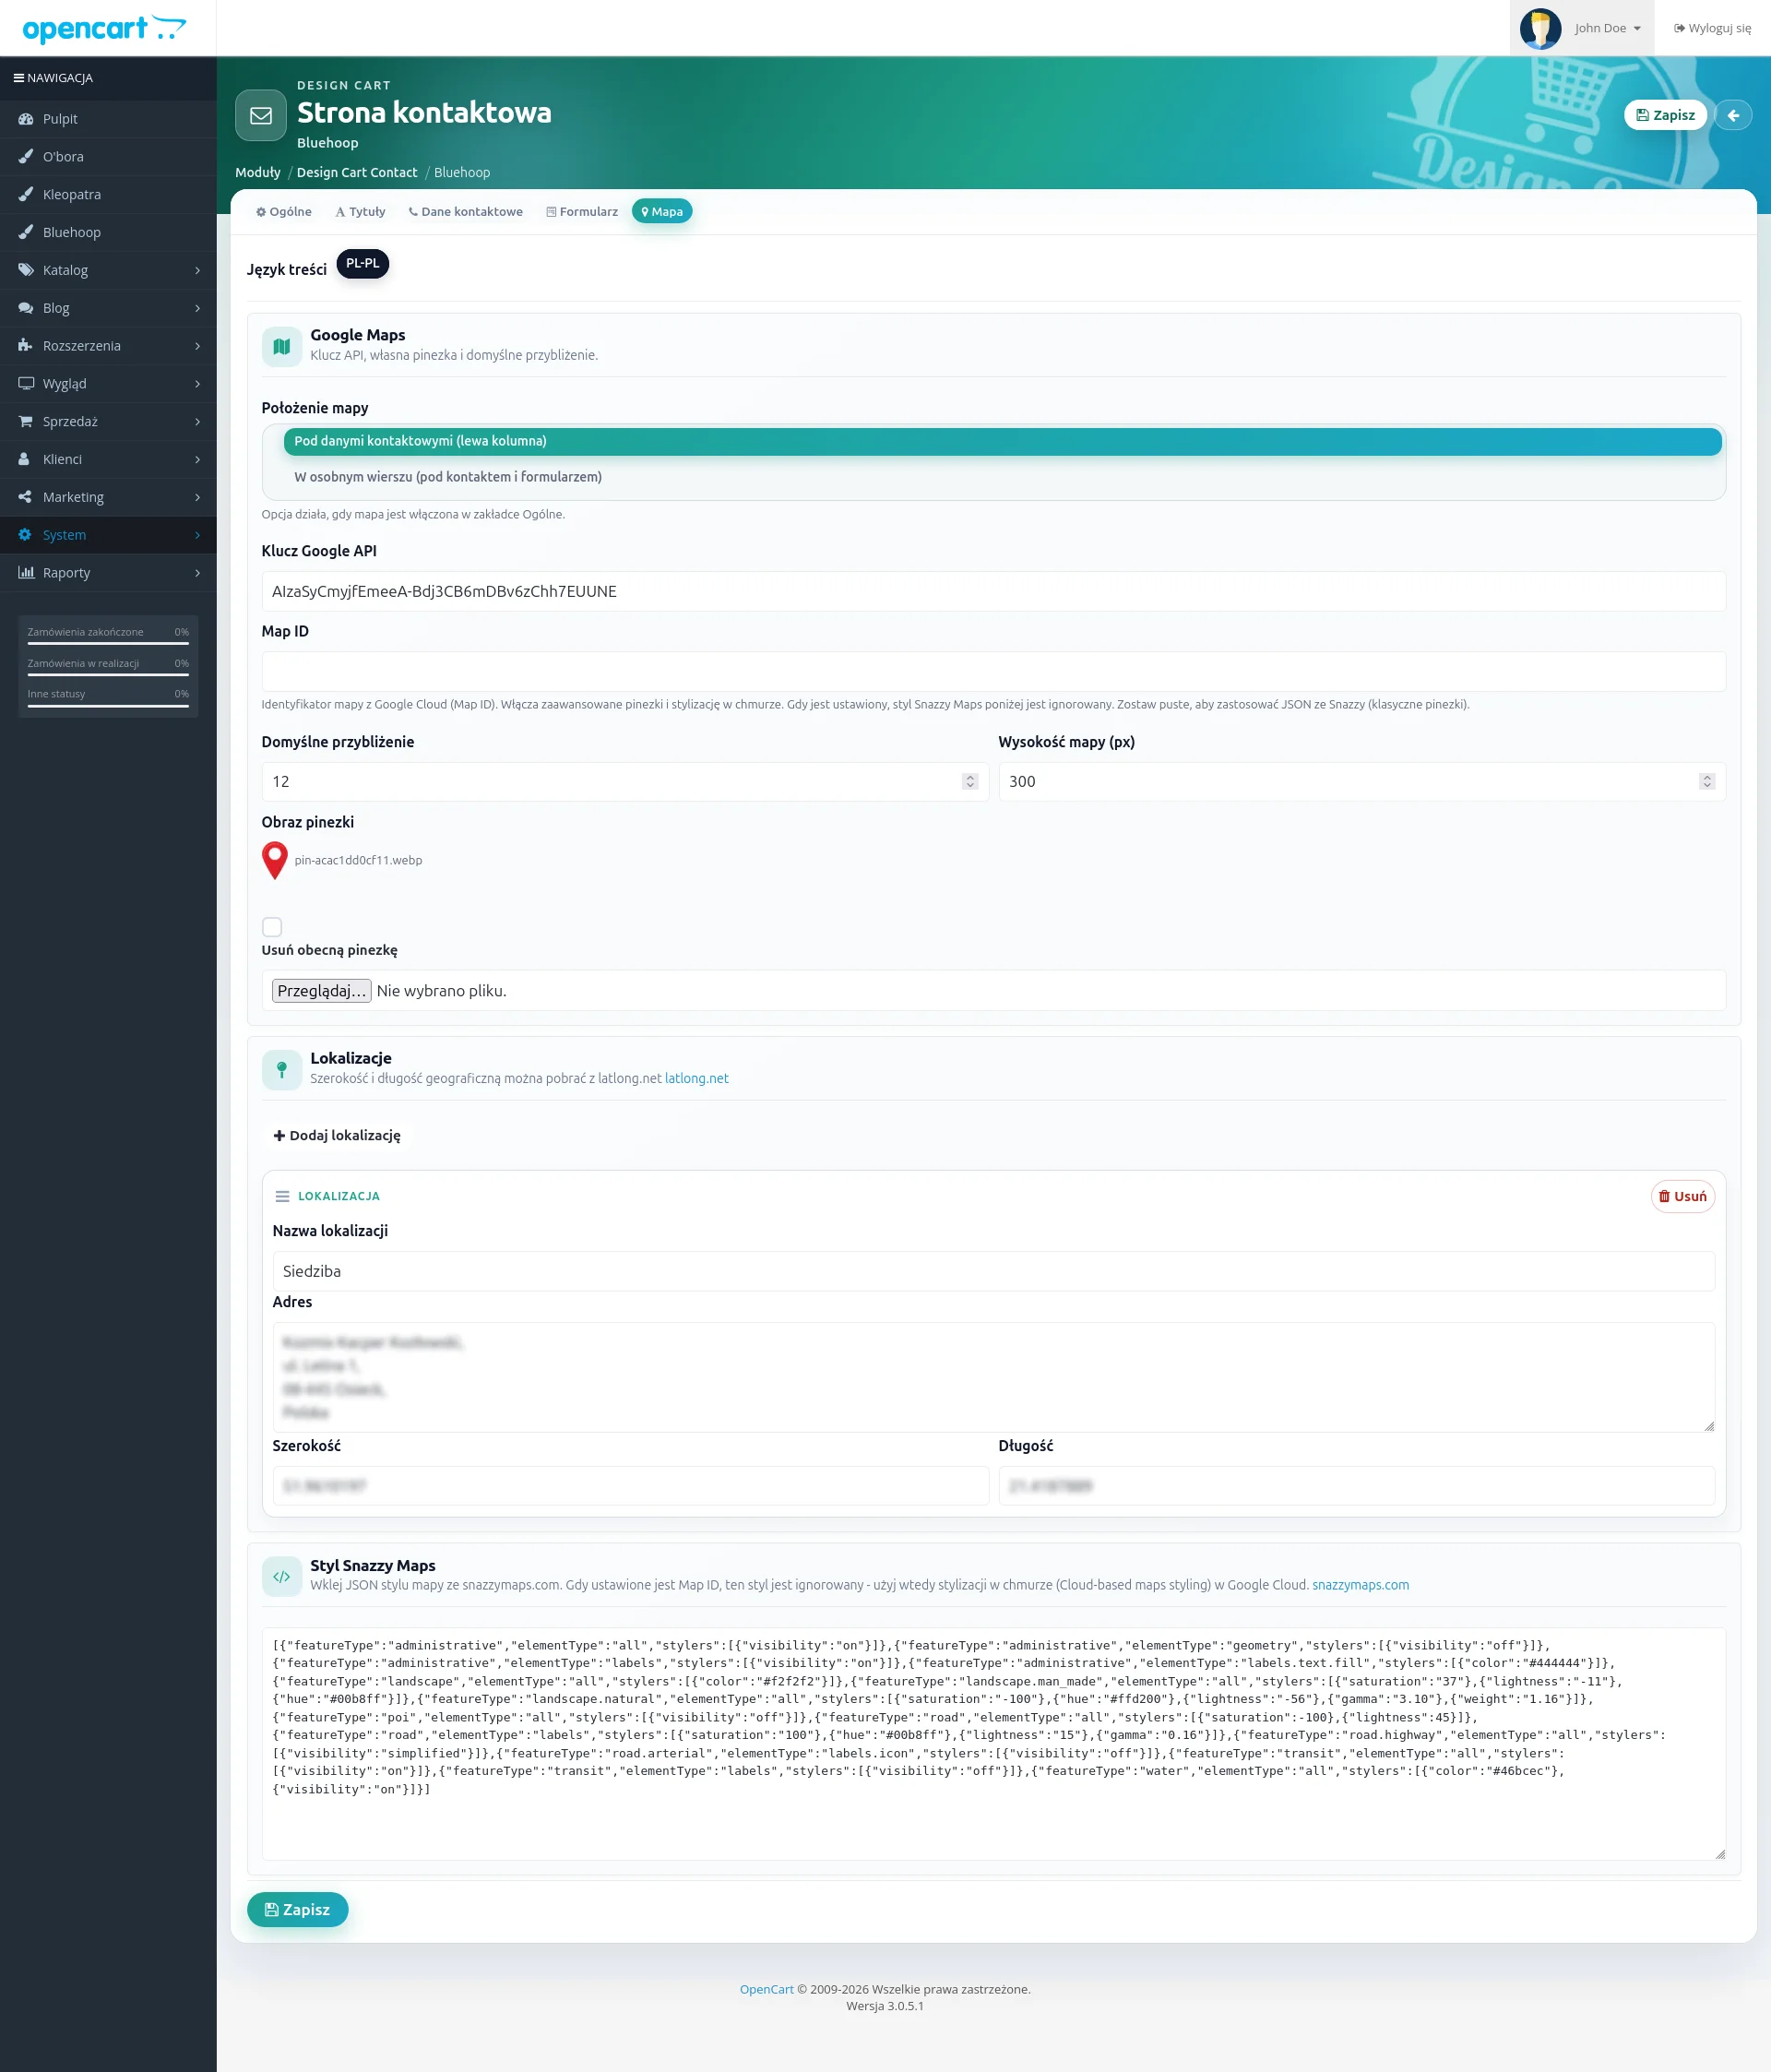
Task: Follow the latlong.net link
Action: click(696, 1078)
